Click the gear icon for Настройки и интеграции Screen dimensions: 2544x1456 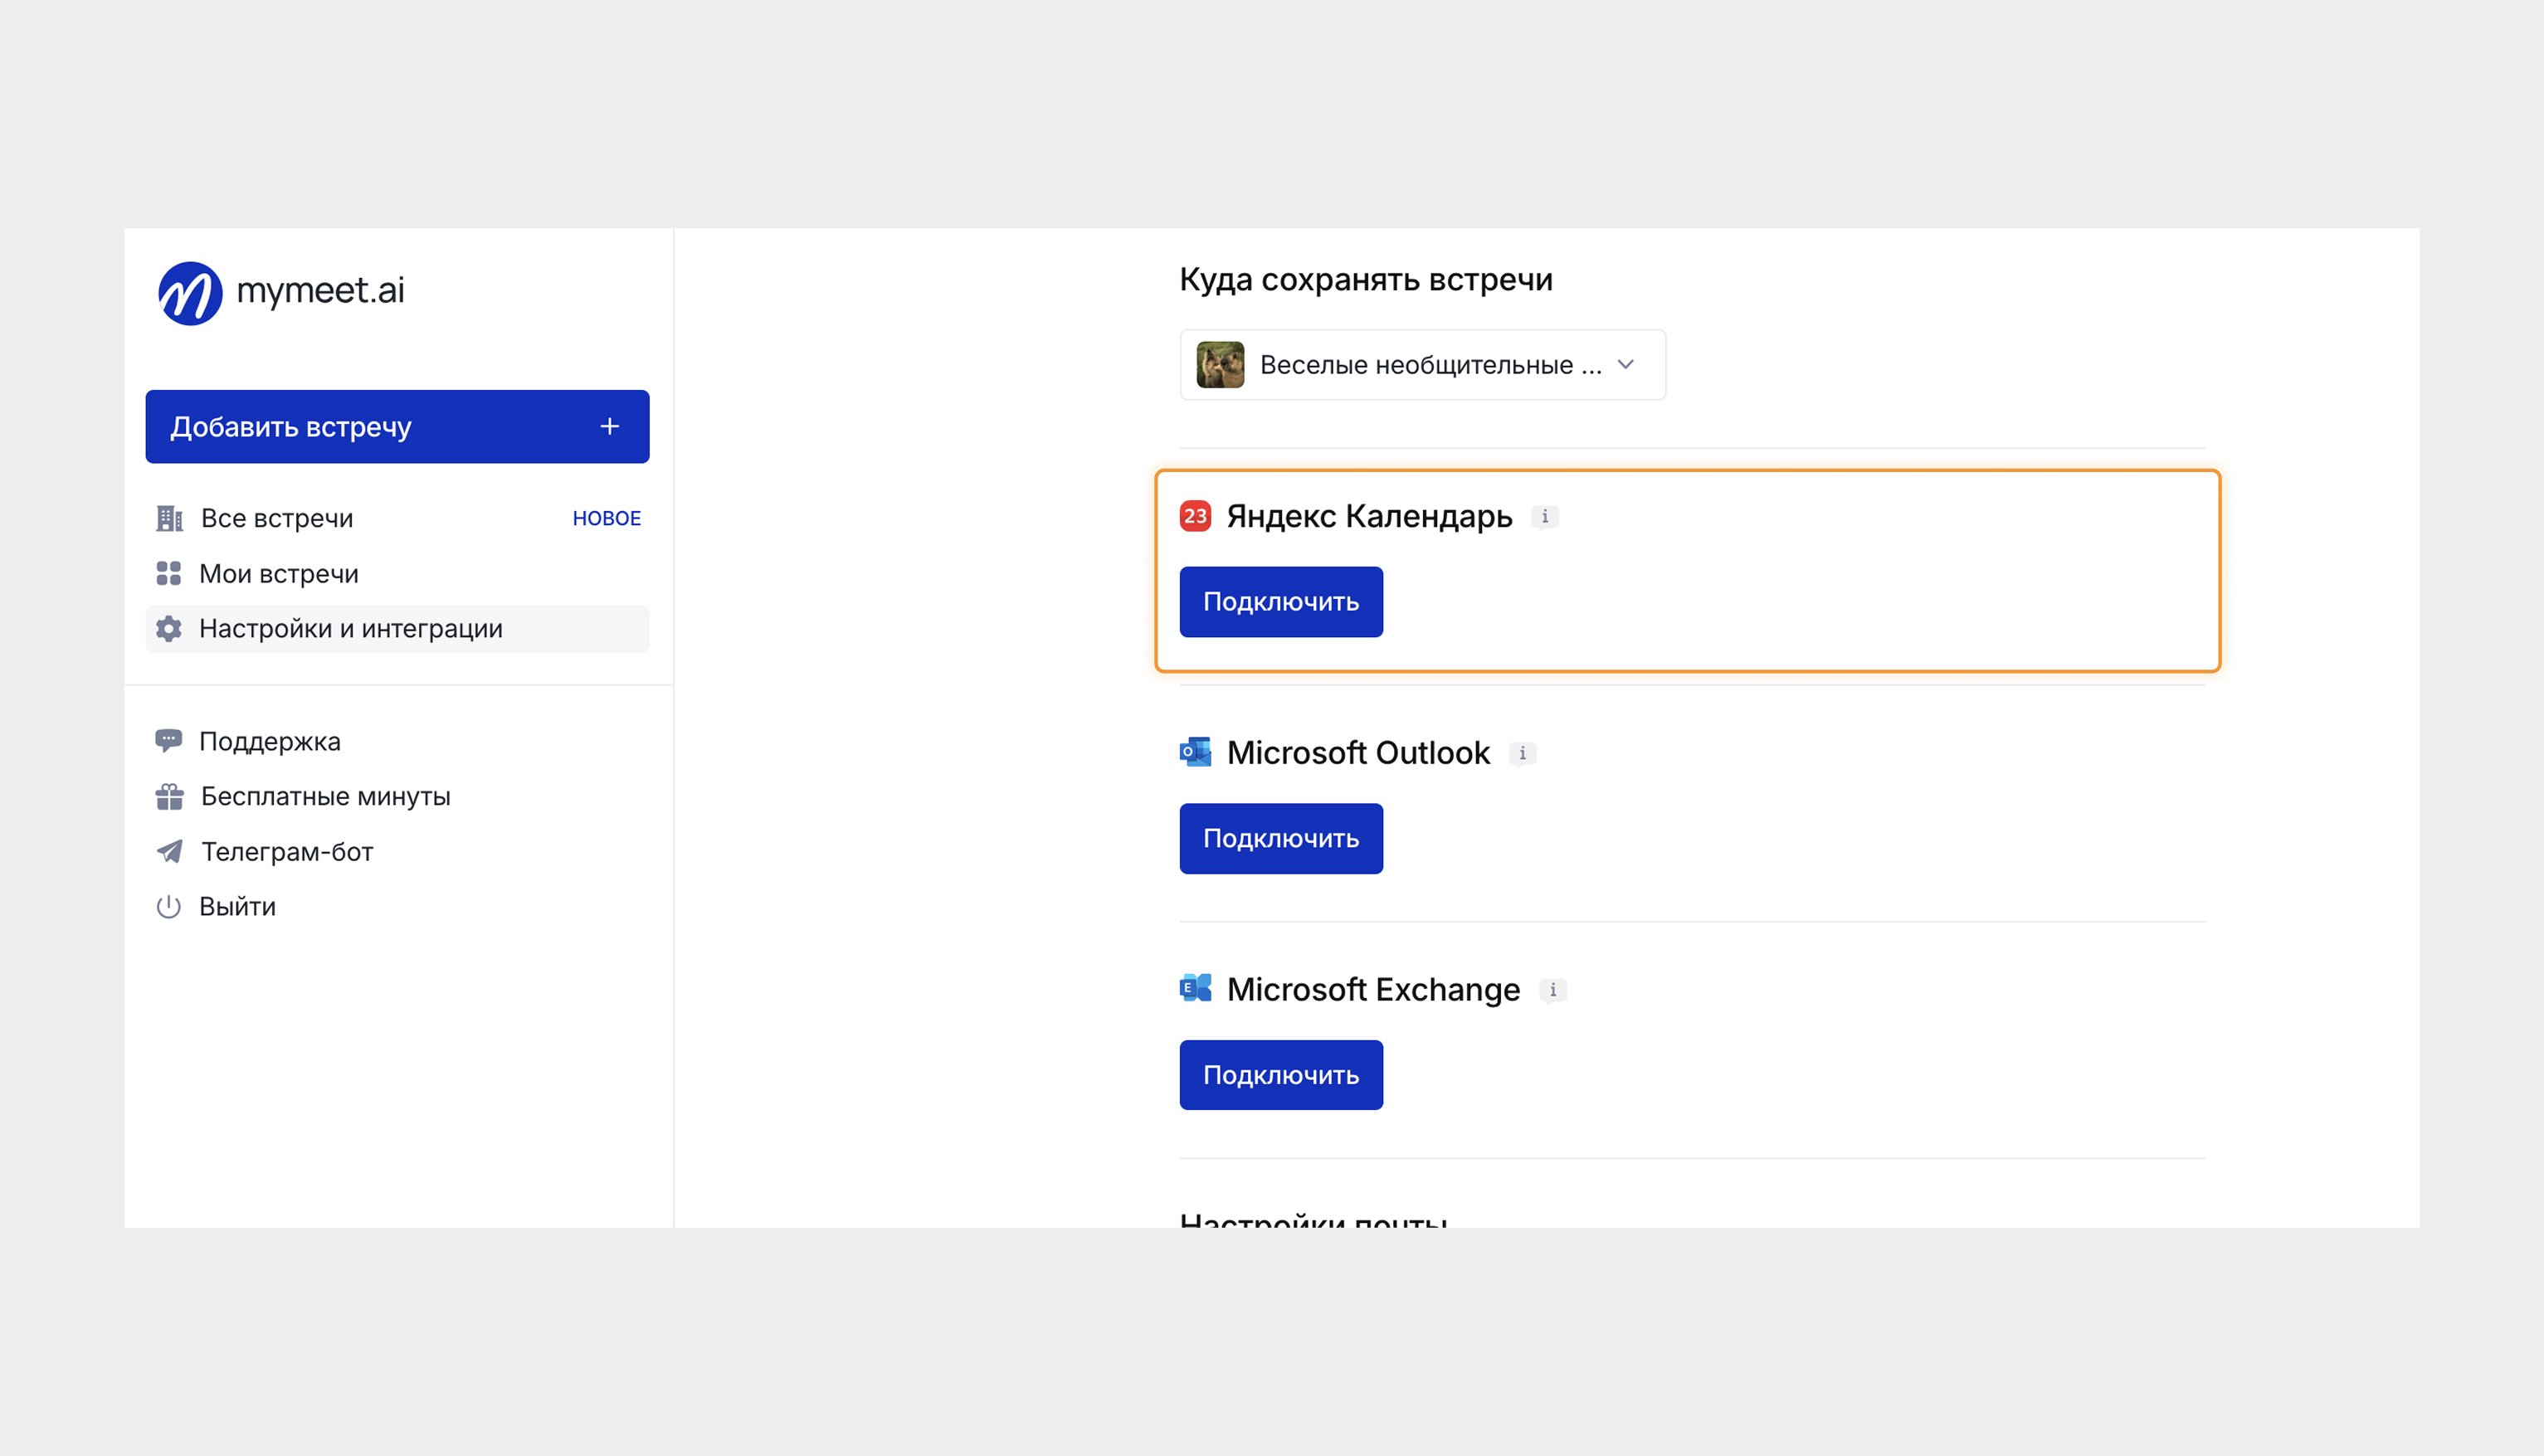point(169,629)
